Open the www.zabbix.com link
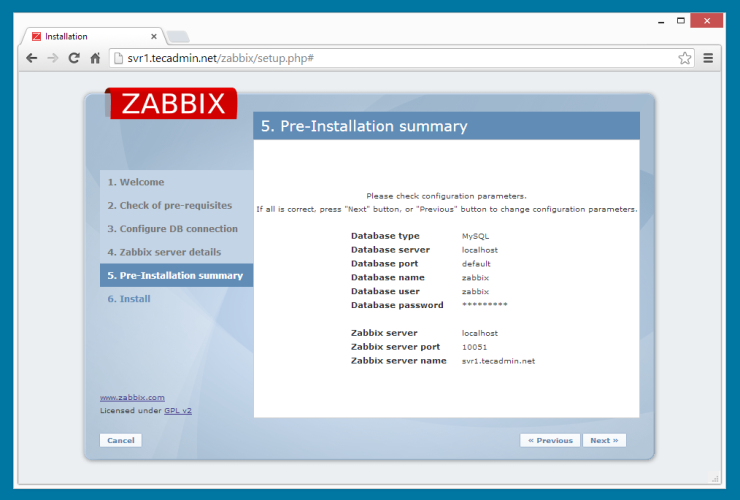 (x=132, y=397)
